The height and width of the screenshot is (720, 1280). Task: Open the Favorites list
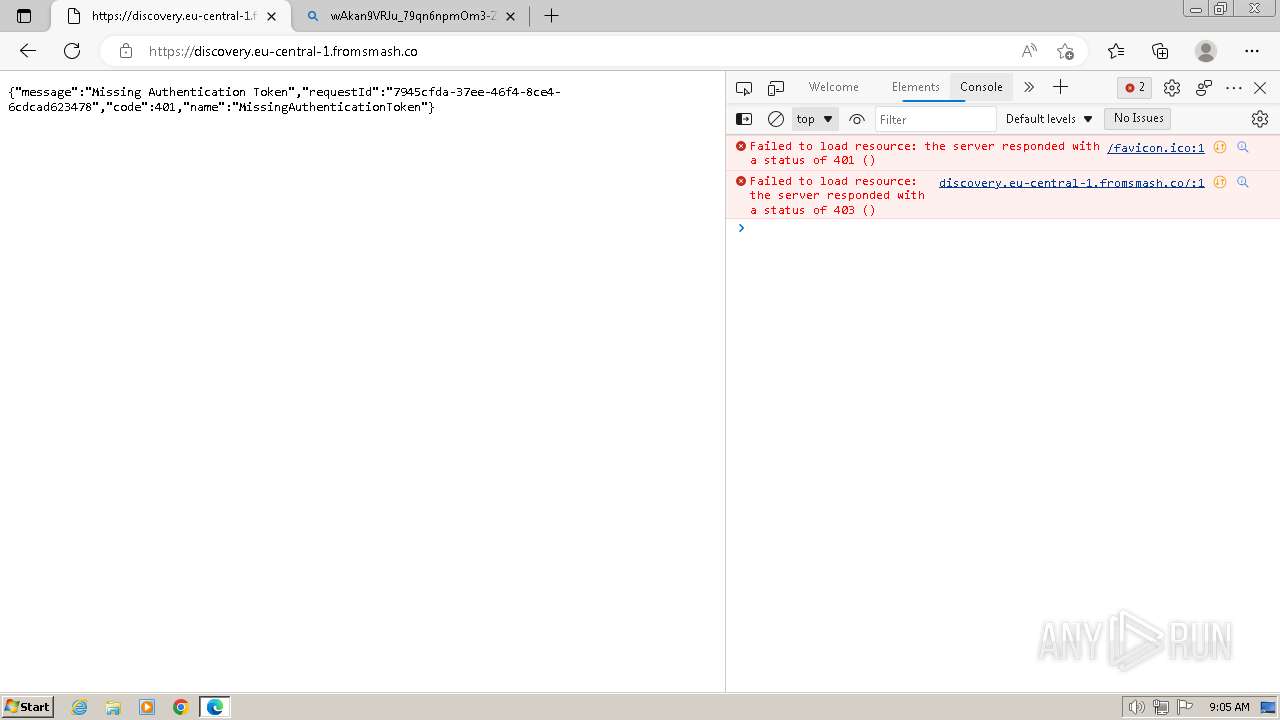(1116, 51)
